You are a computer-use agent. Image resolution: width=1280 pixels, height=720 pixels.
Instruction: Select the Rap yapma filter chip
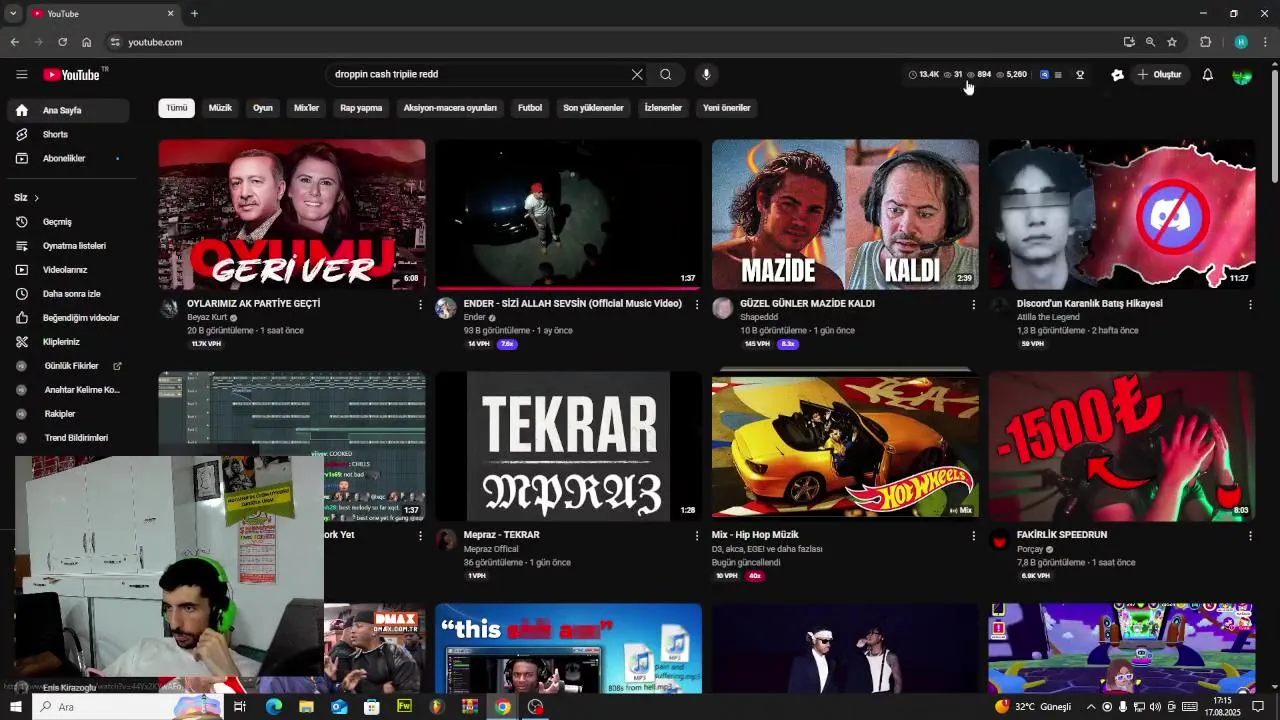(x=361, y=108)
